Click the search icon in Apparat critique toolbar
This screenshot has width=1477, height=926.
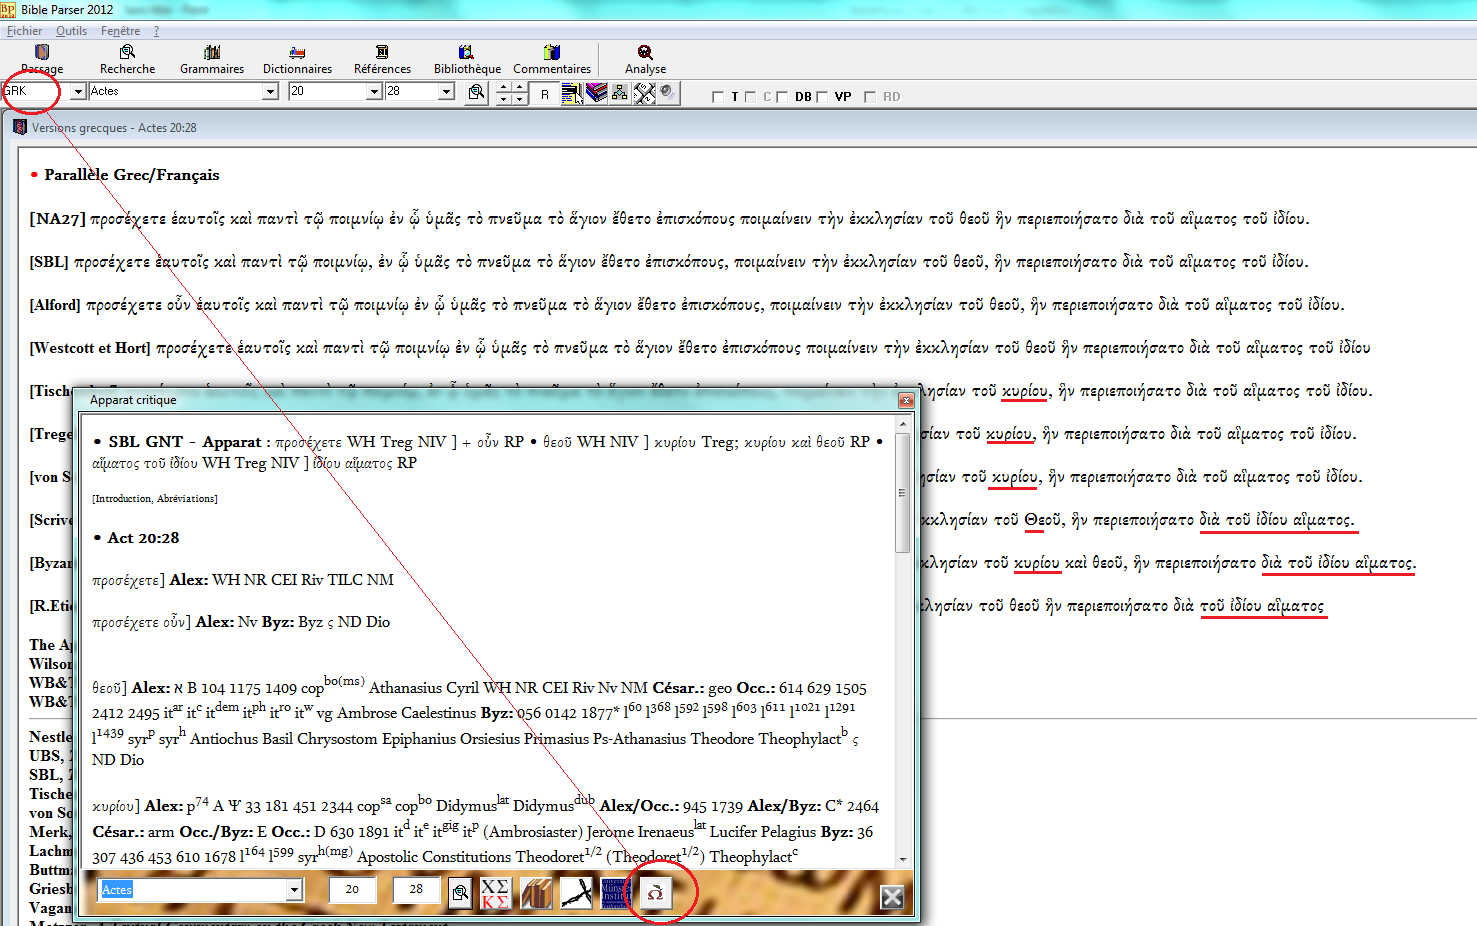click(460, 893)
